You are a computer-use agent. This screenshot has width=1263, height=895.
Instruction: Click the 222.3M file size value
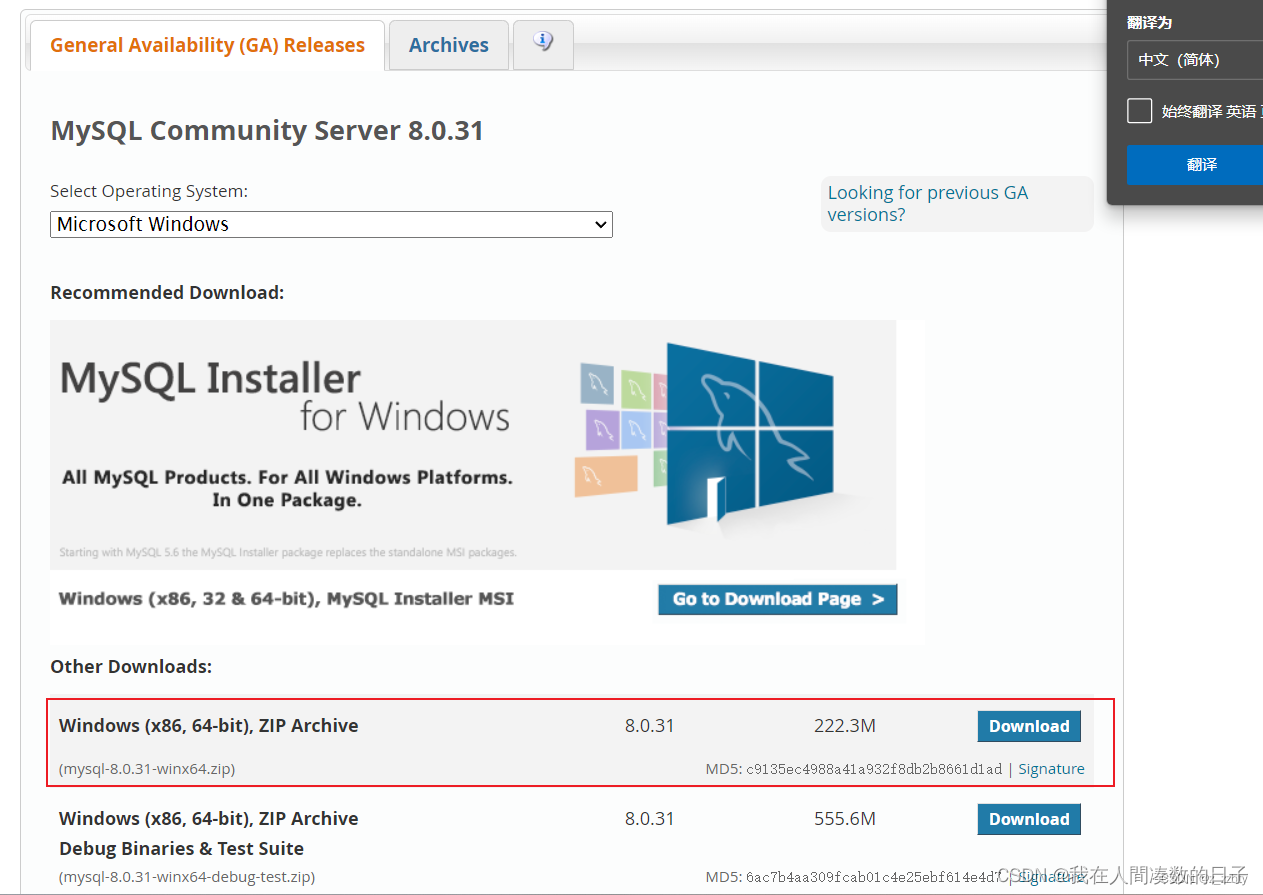(845, 726)
